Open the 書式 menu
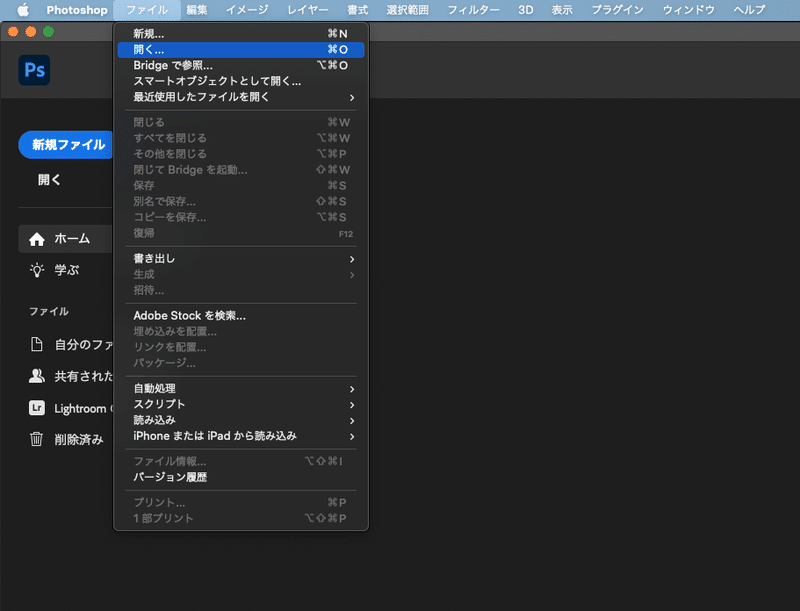The height and width of the screenshot is (611, 800). 358,10
